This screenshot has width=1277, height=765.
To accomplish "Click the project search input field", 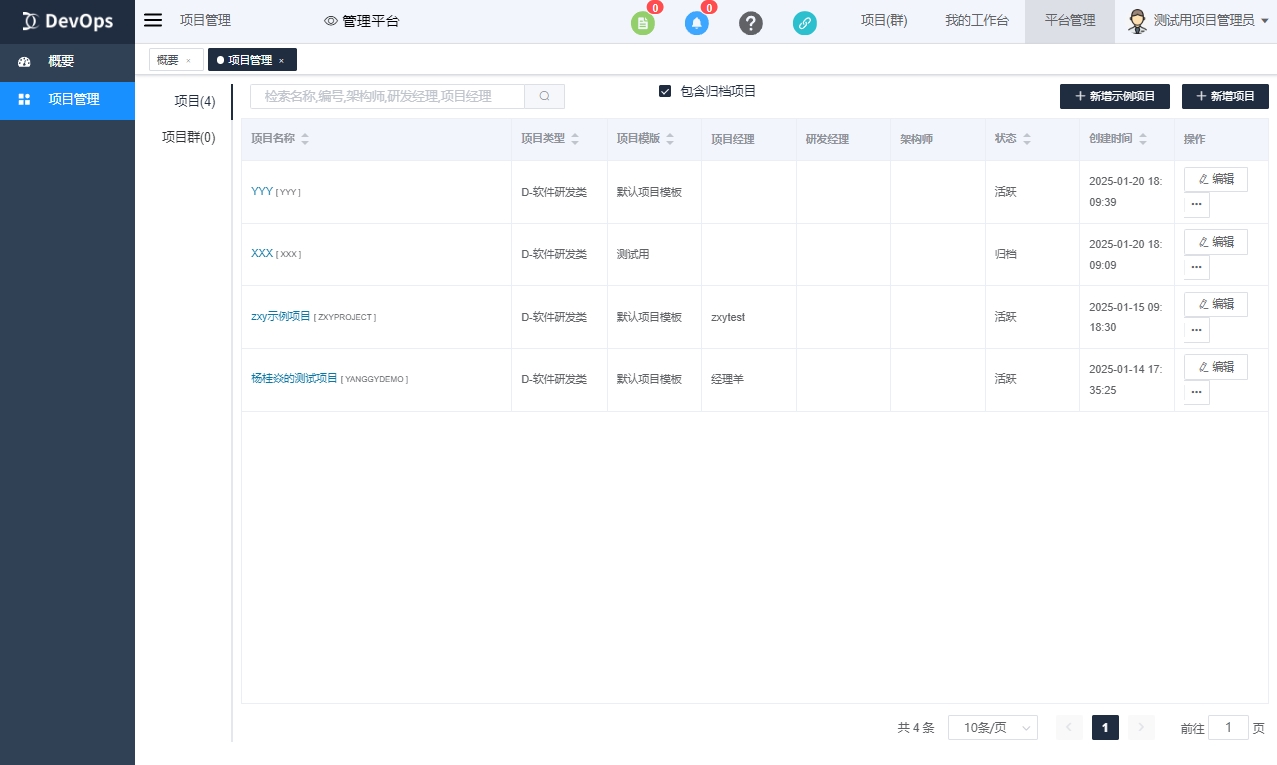I will [x=388, y=96].
